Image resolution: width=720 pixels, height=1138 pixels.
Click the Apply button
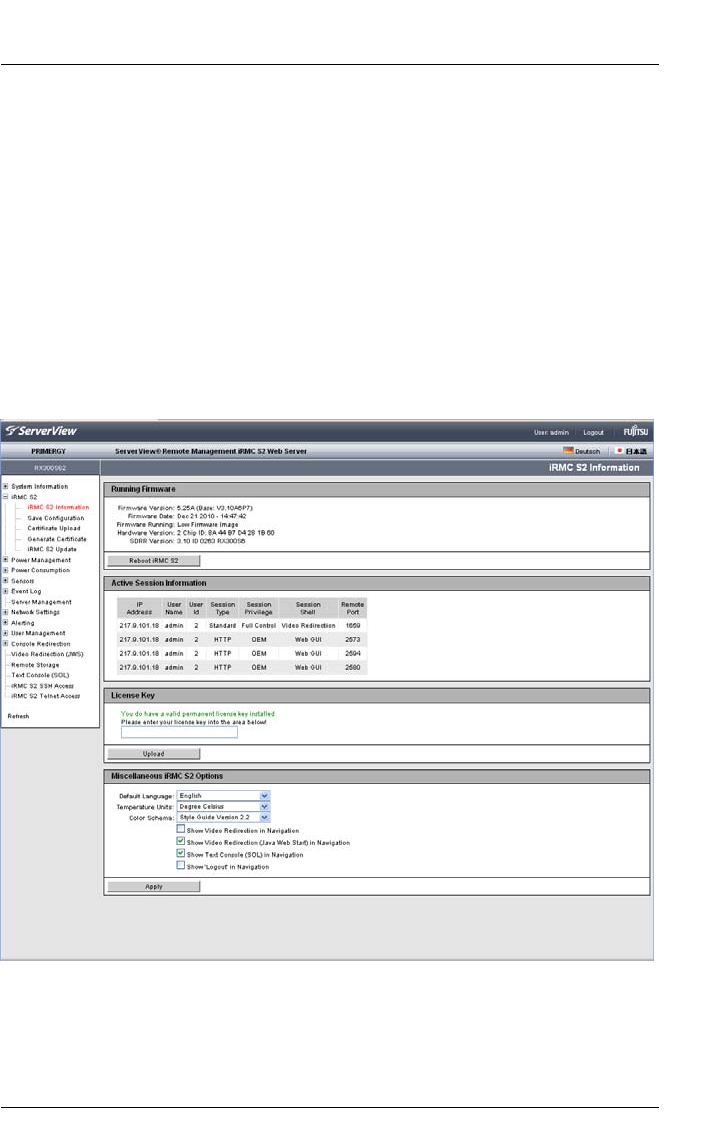point(154,886)
